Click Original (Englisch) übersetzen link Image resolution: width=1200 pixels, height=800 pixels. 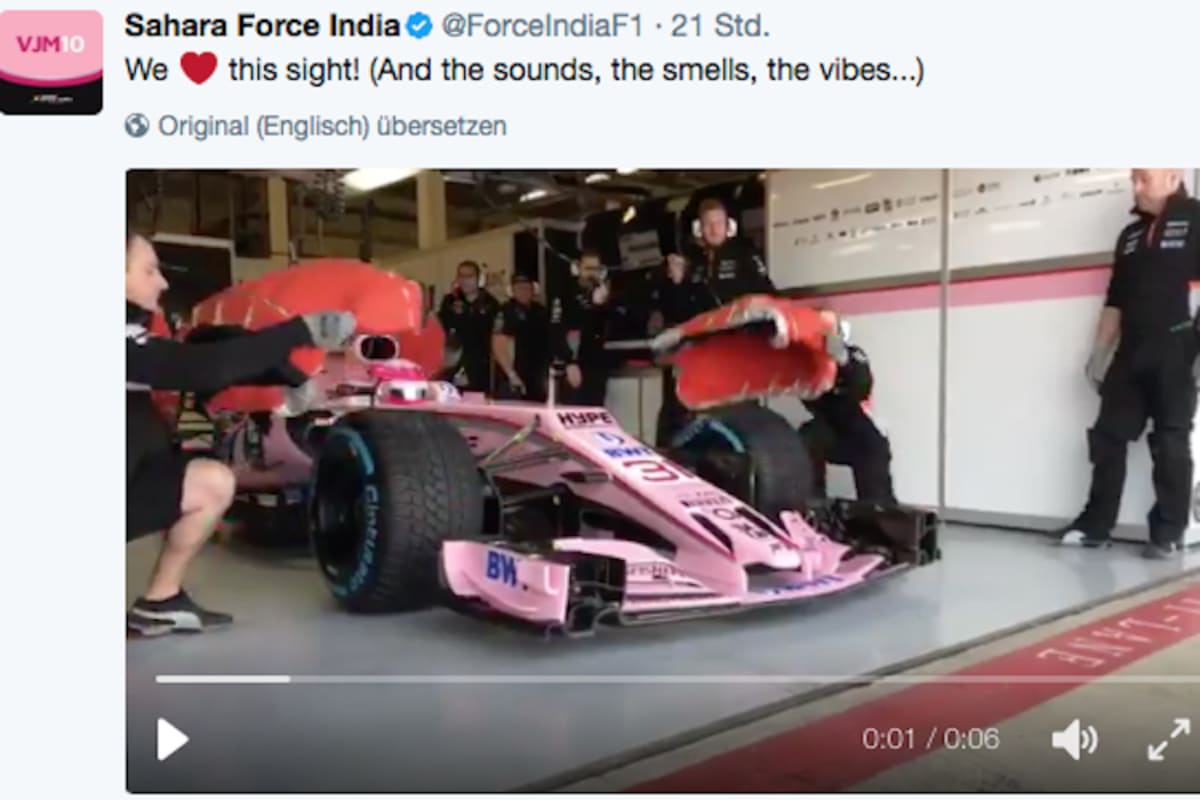332,126
